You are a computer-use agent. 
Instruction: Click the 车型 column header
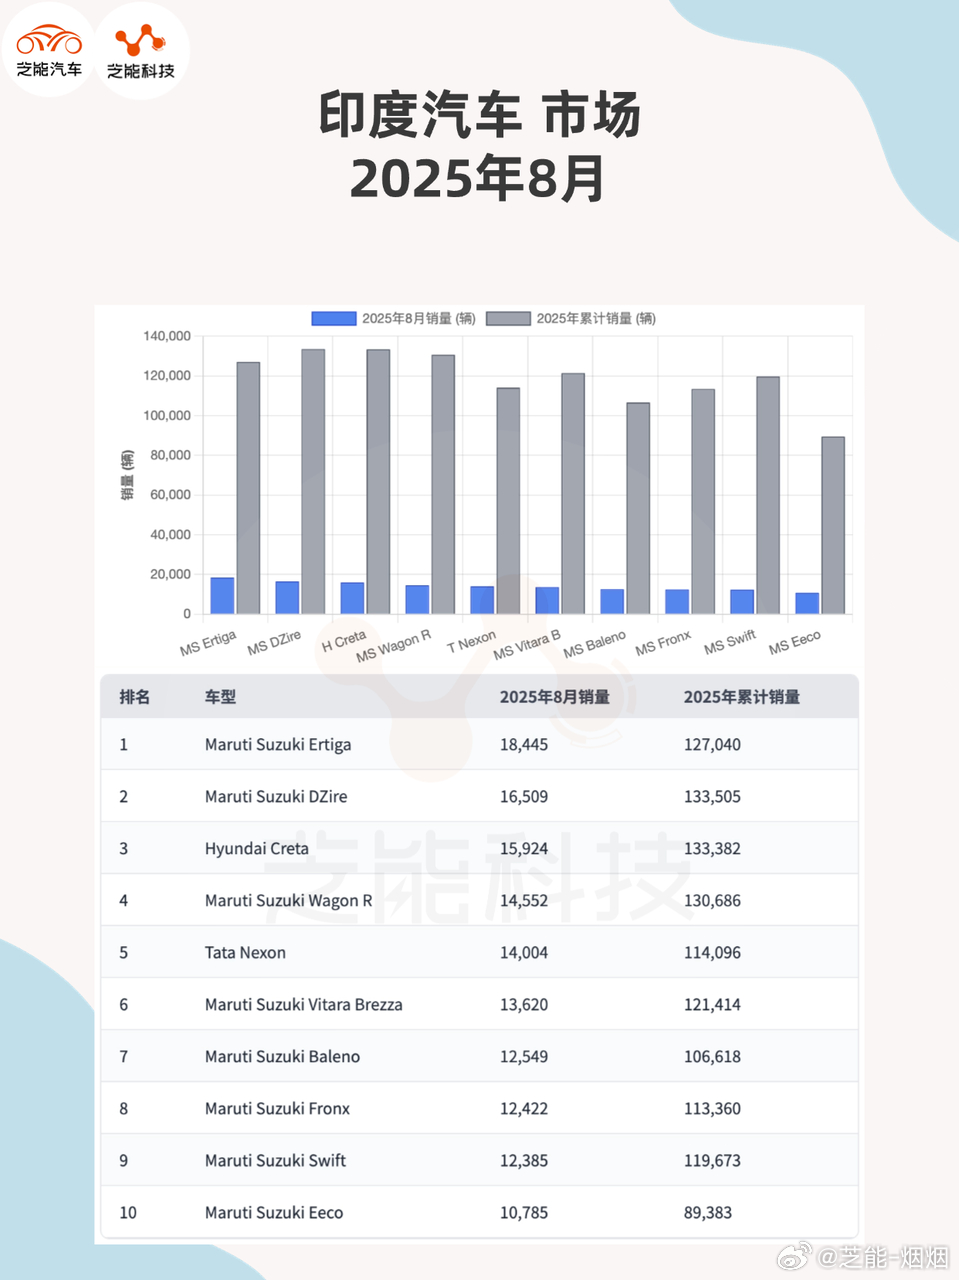click(220, 697)
